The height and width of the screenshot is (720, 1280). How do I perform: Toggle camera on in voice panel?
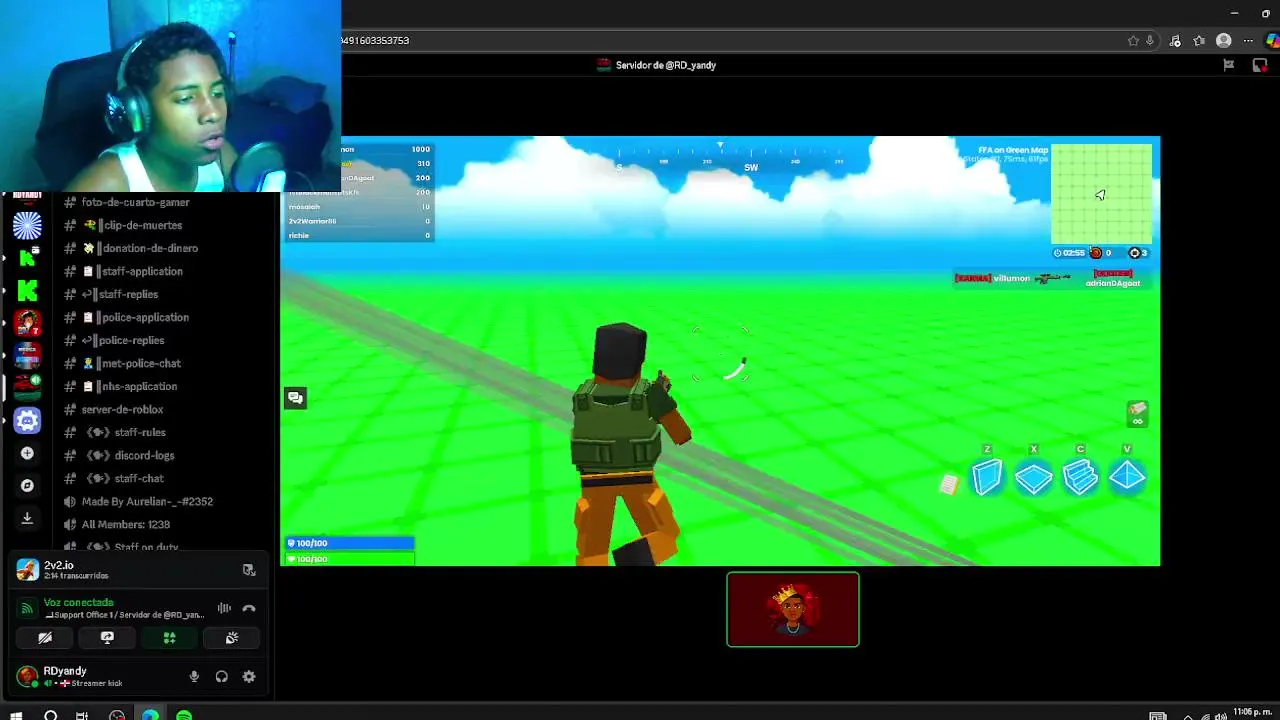tap(45, 638)
